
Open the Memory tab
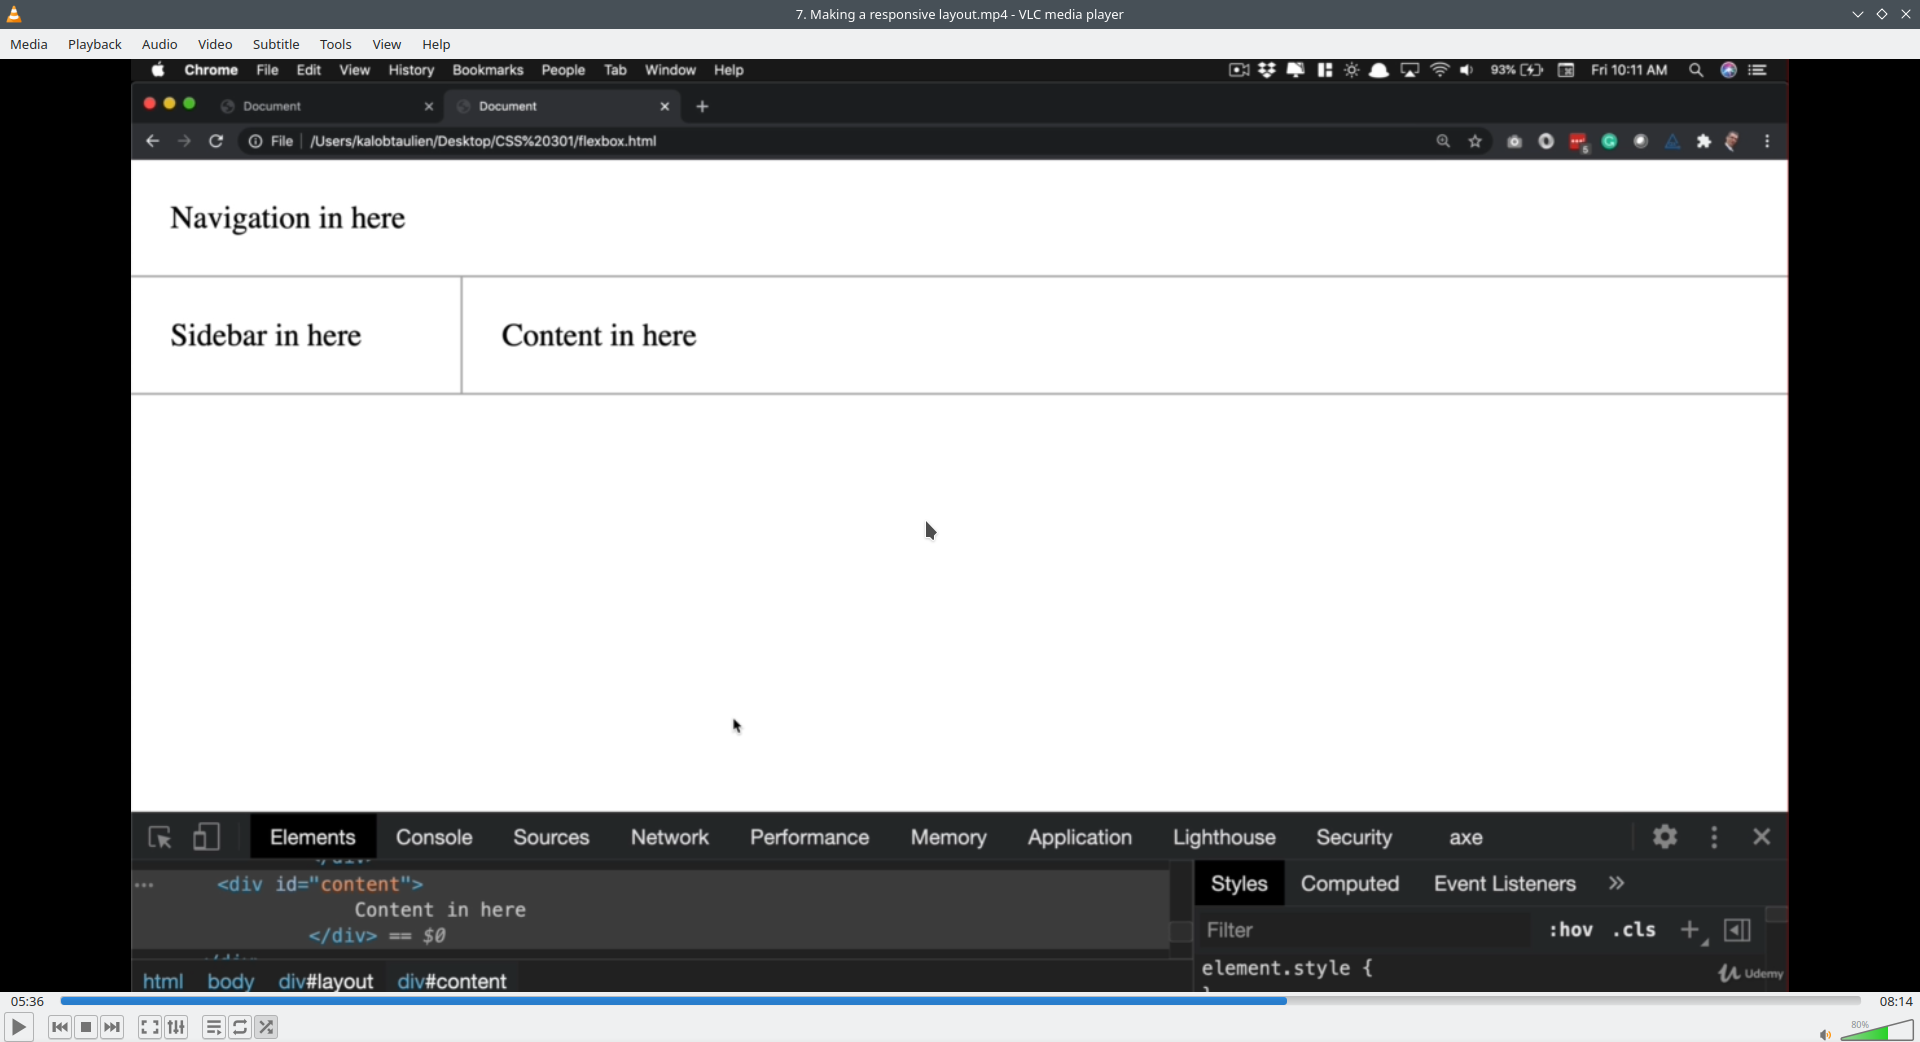(949, 837)
